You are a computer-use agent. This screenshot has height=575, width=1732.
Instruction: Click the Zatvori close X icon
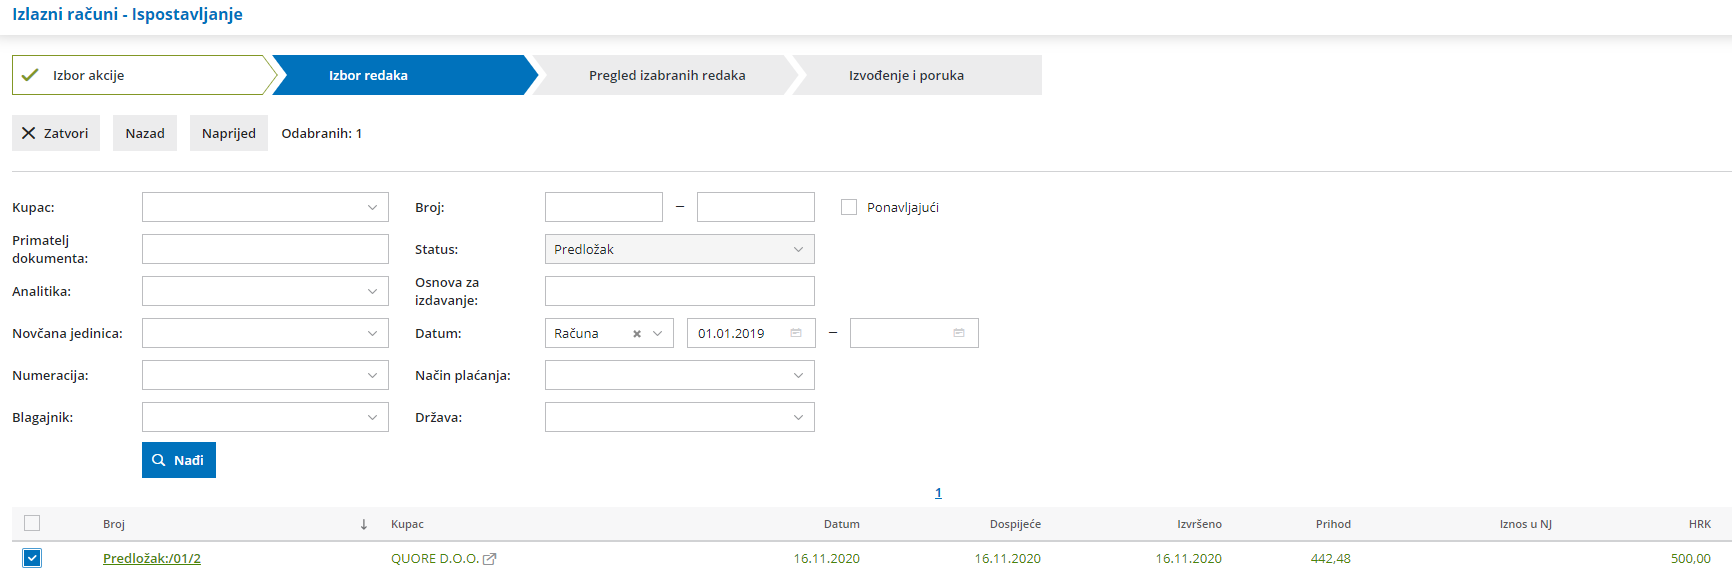[x=29, y=133]
